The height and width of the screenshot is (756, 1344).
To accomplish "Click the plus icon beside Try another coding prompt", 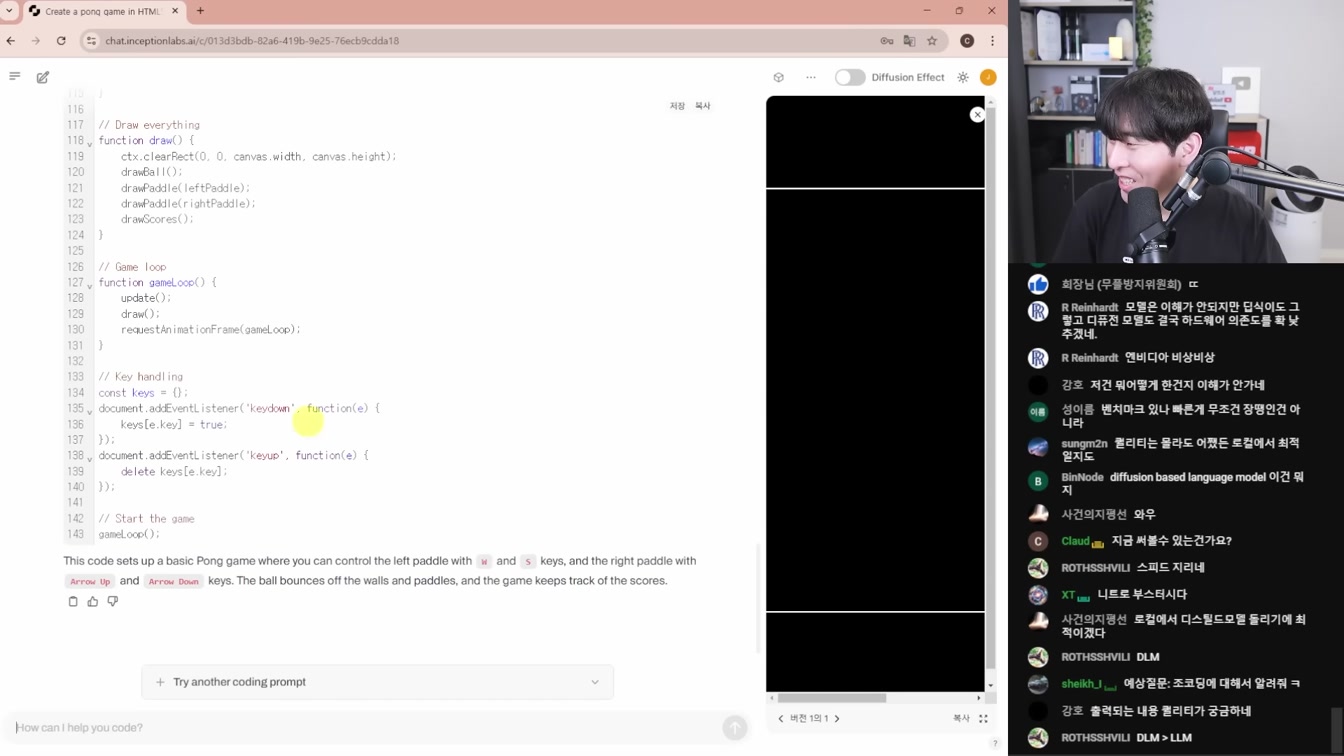I will pos(160,682).
